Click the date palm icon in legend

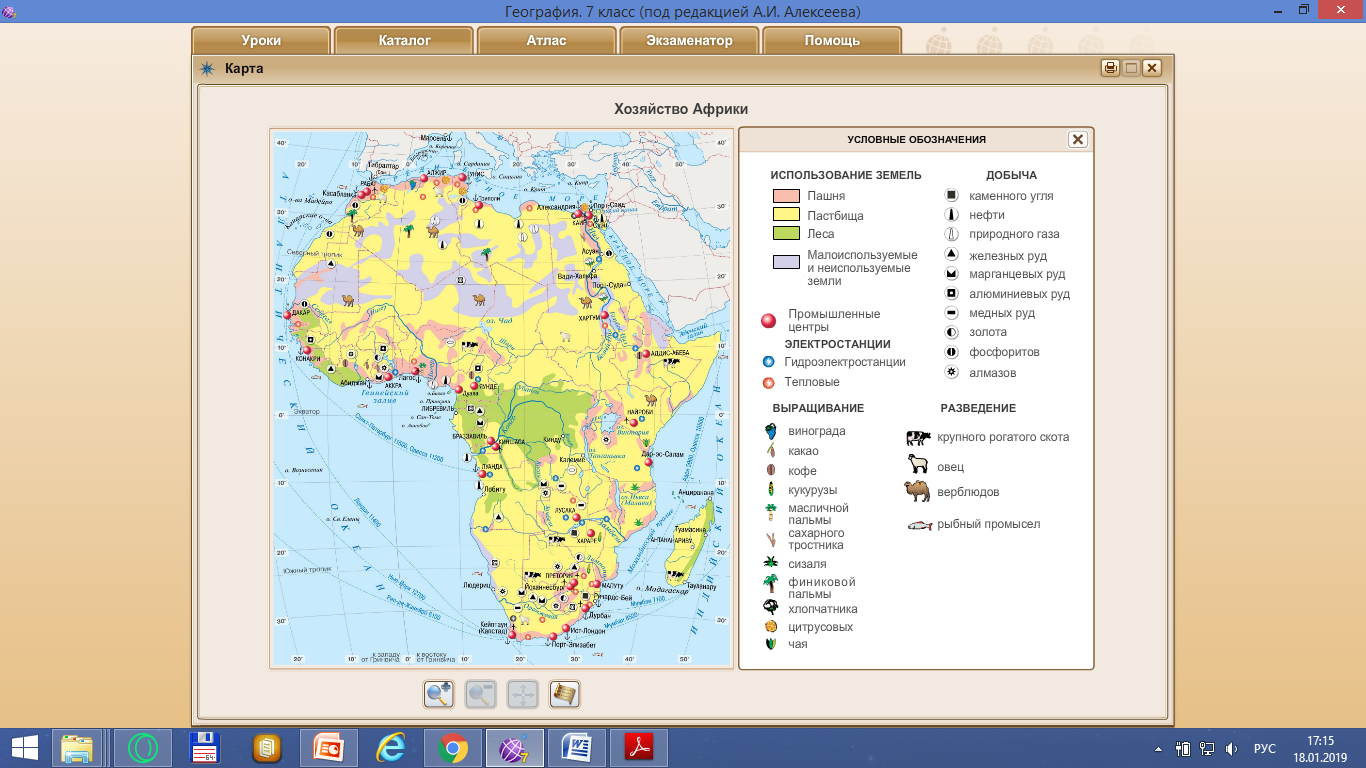pos(770,584)
